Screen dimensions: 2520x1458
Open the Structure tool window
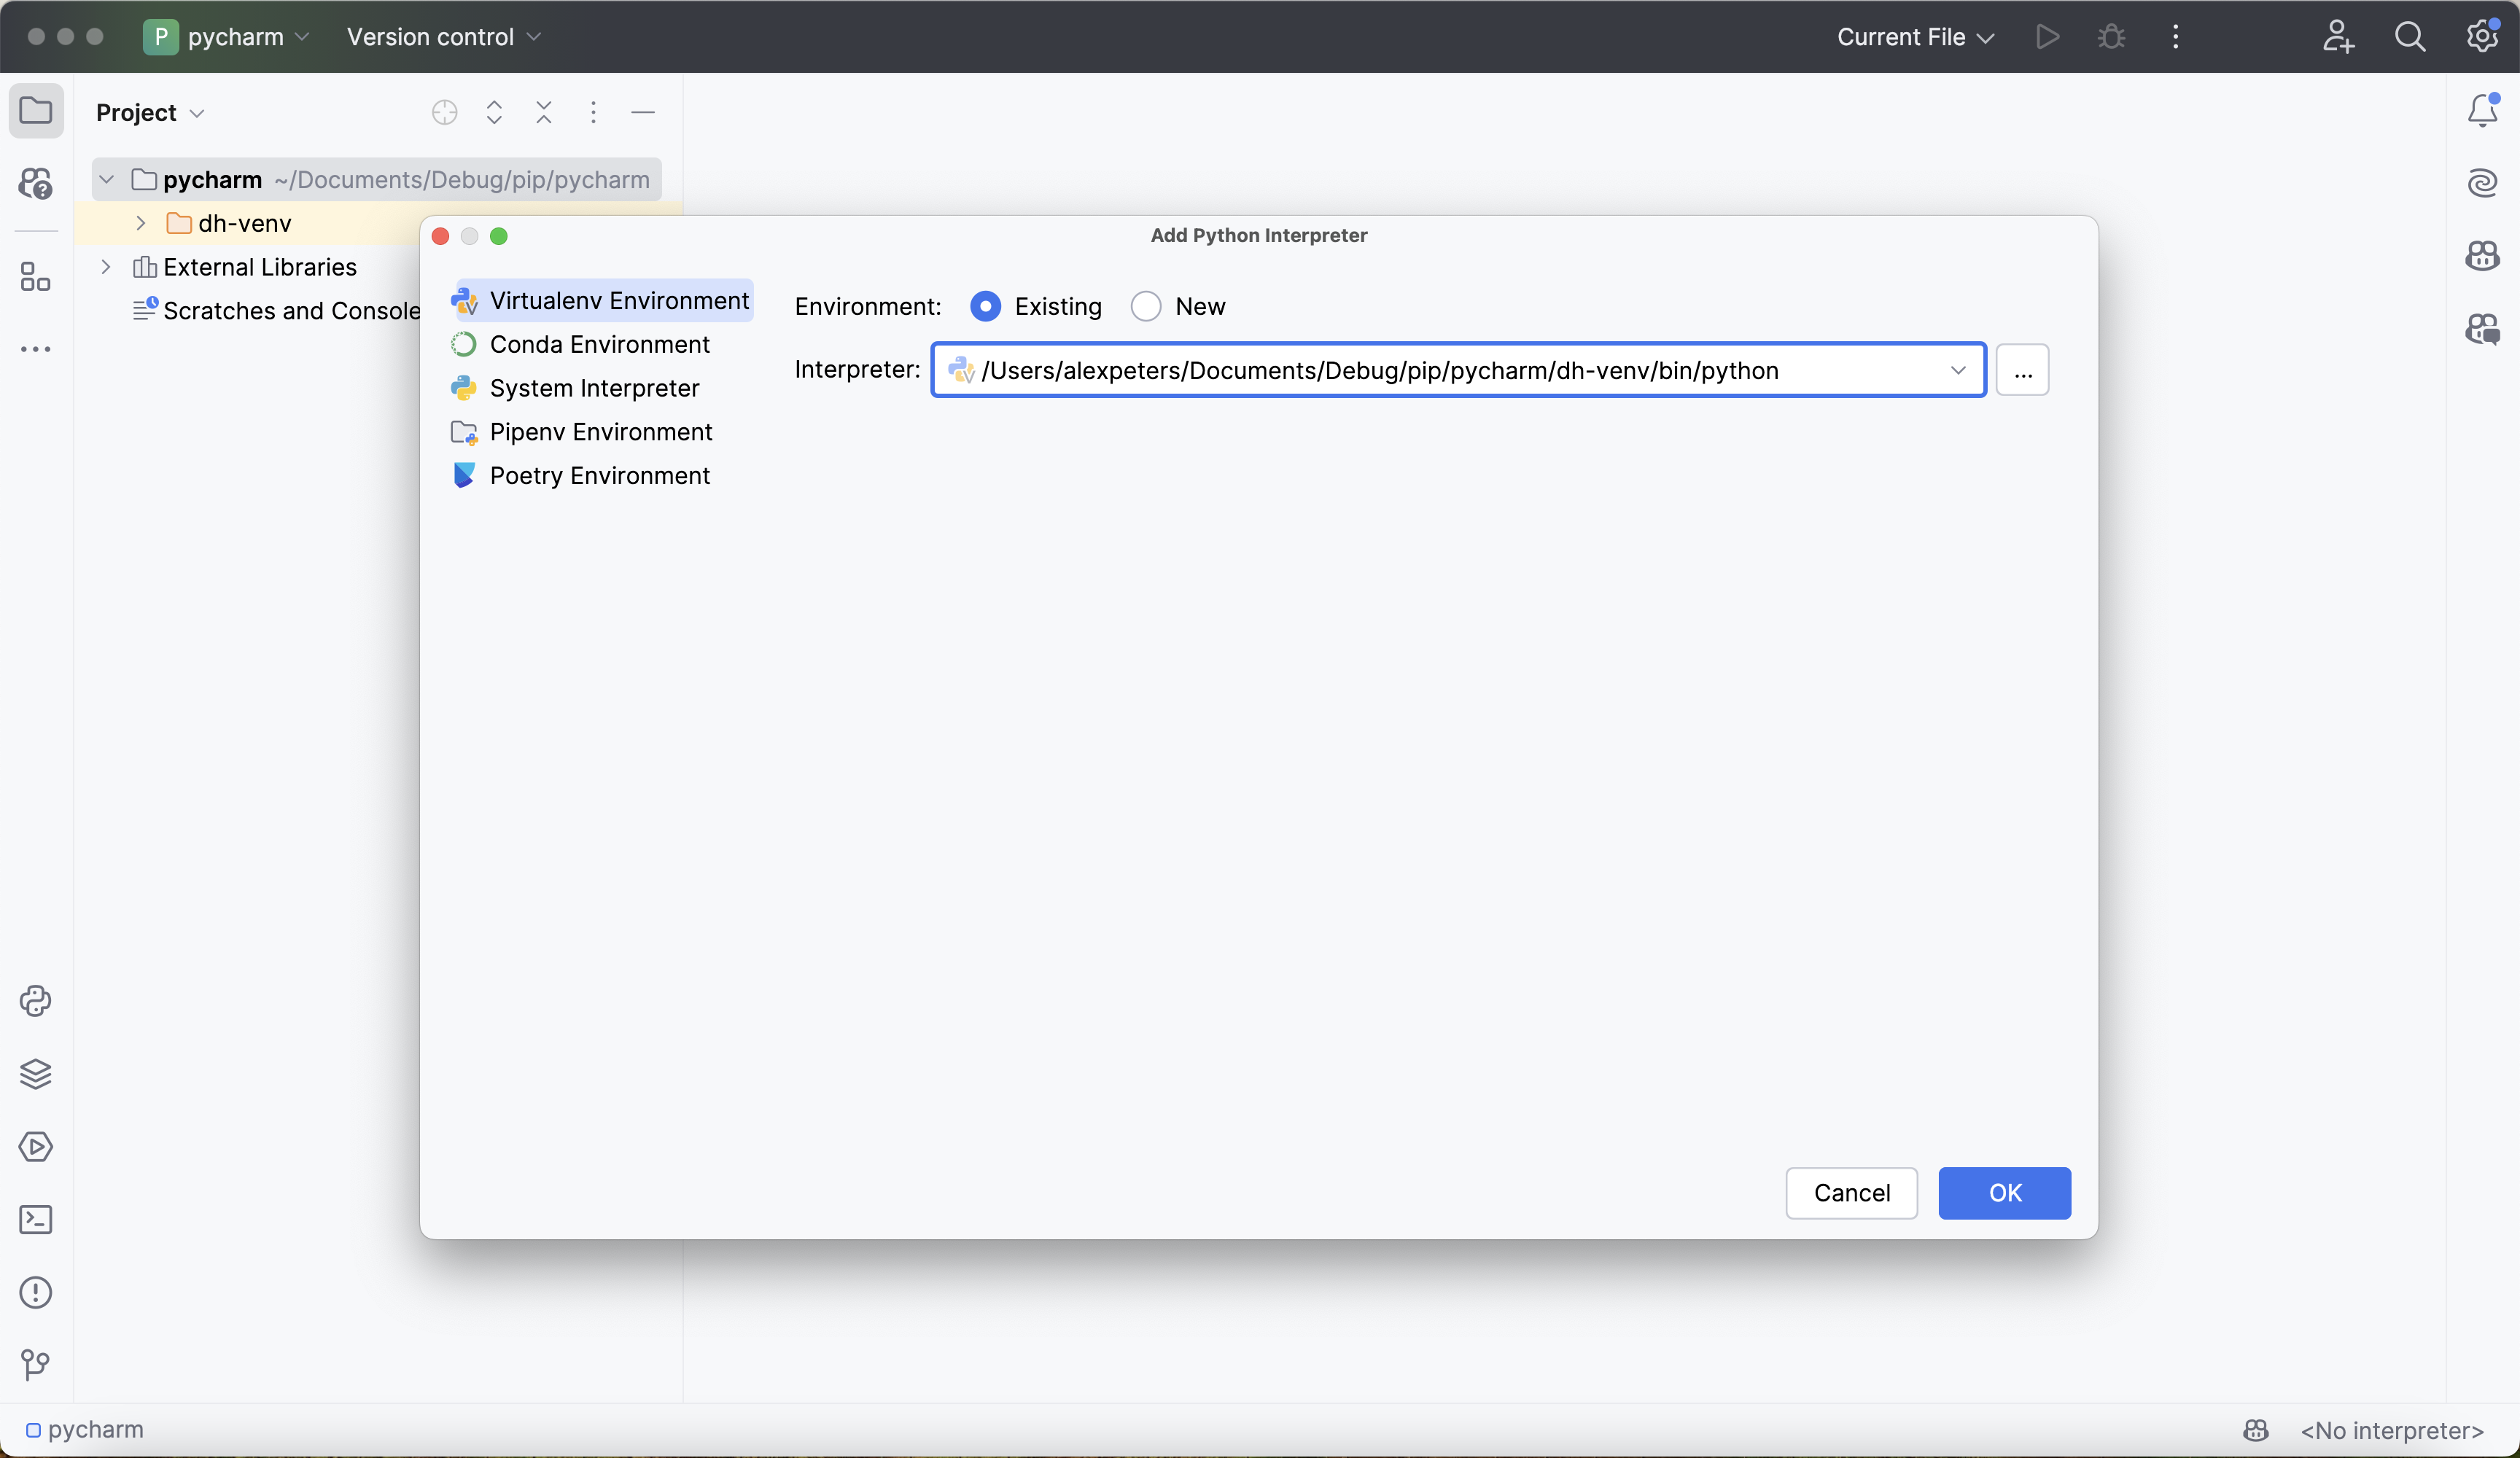tap(35, 277)
